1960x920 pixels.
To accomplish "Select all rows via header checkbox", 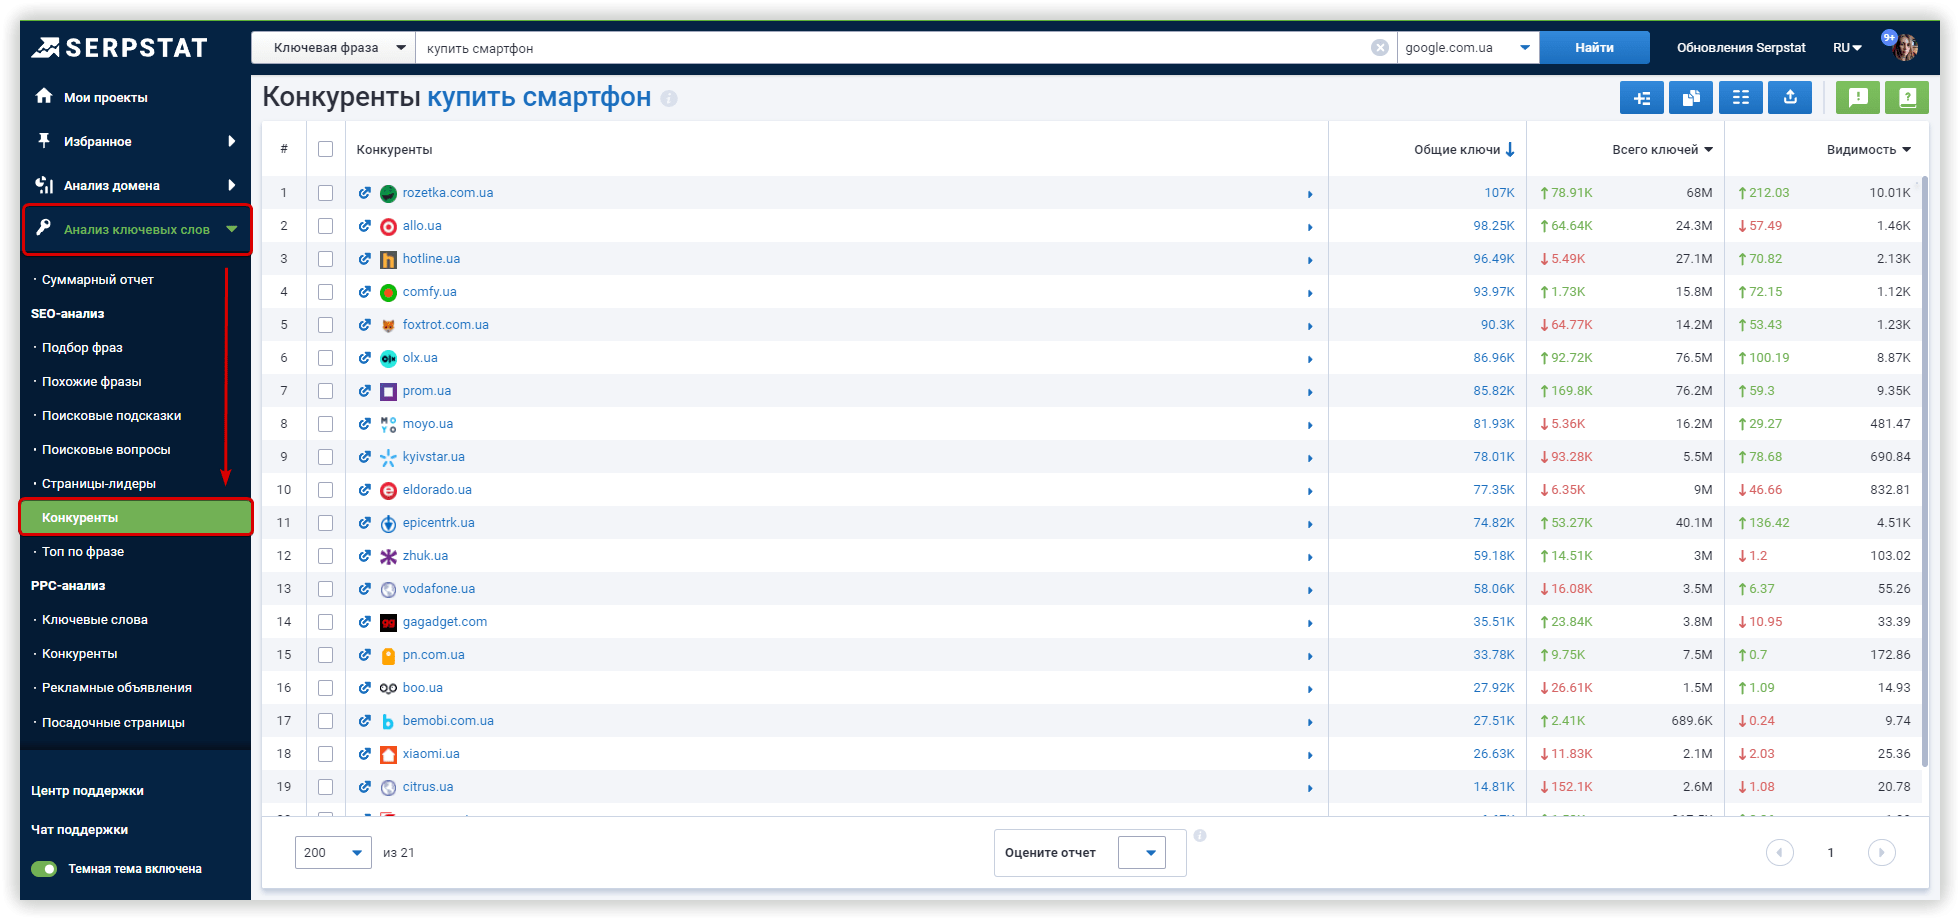I will [325, 149].
